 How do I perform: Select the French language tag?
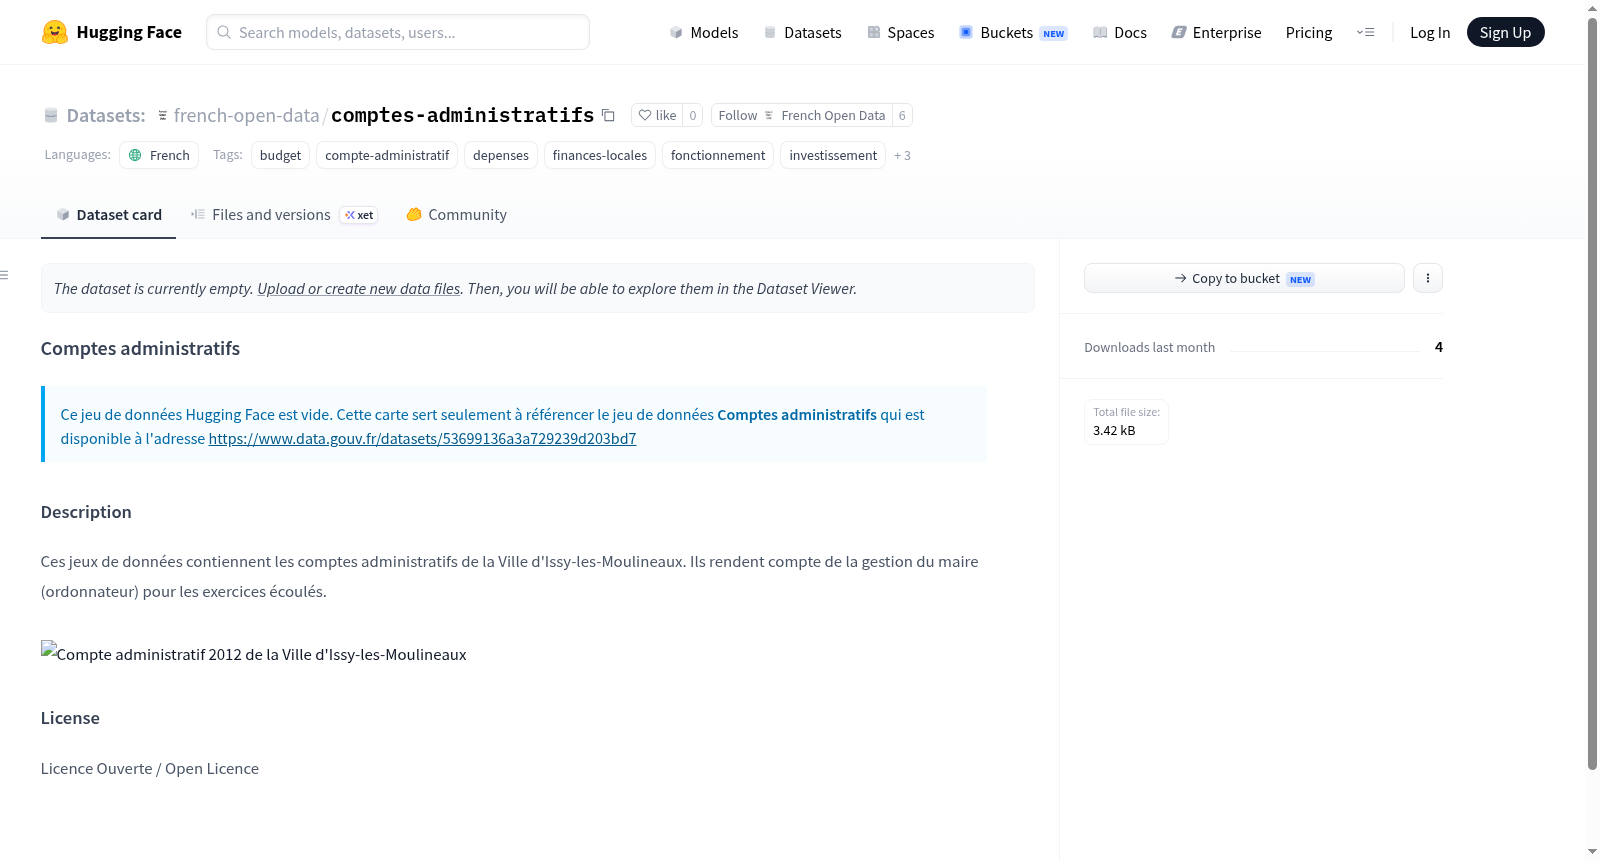pyautogui.click(x=159, y=155)
